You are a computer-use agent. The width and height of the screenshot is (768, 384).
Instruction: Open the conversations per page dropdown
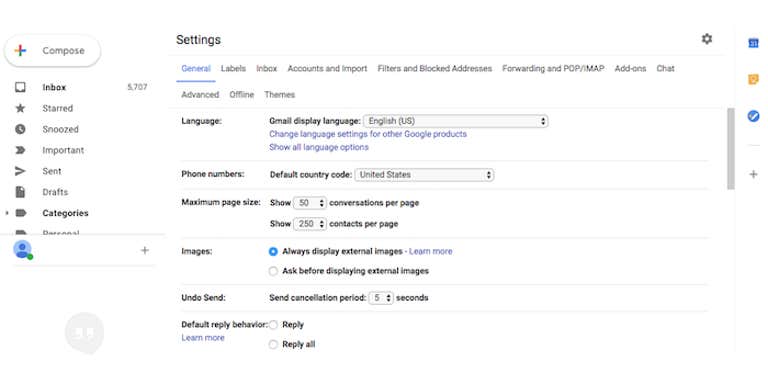[x=310, y=203]
